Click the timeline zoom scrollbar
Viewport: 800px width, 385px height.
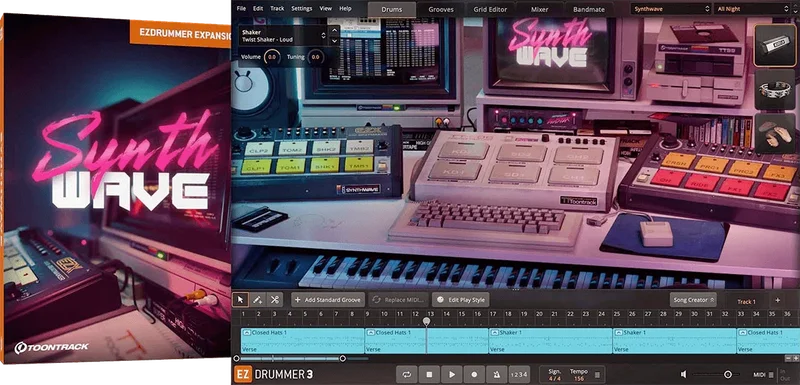click(x=289, y=359)
